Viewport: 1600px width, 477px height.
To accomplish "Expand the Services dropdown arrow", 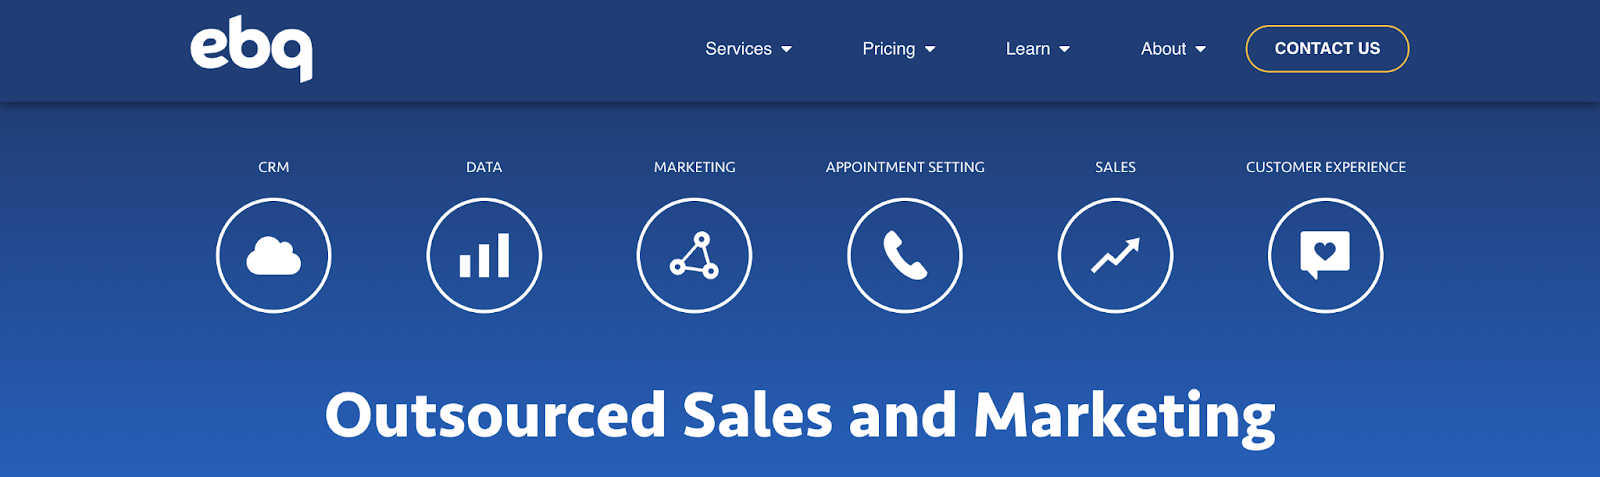I will [x=787, y=49].
